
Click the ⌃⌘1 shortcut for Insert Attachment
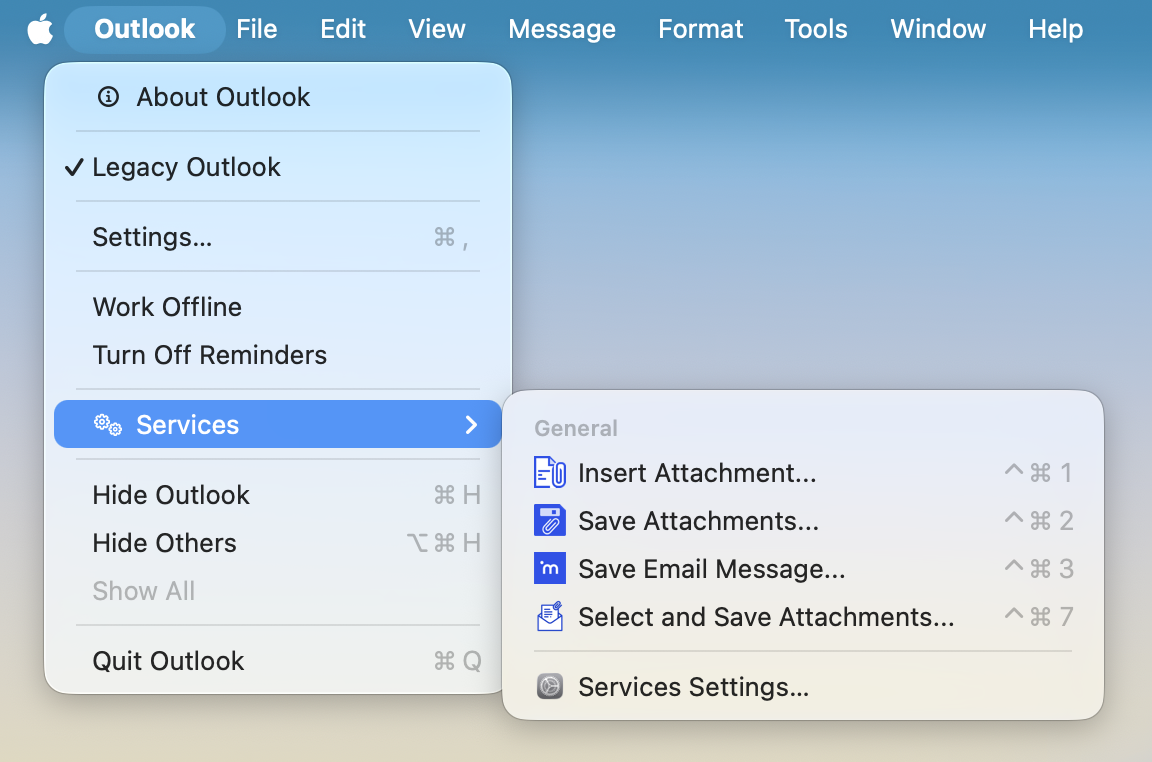(1039, 472)
